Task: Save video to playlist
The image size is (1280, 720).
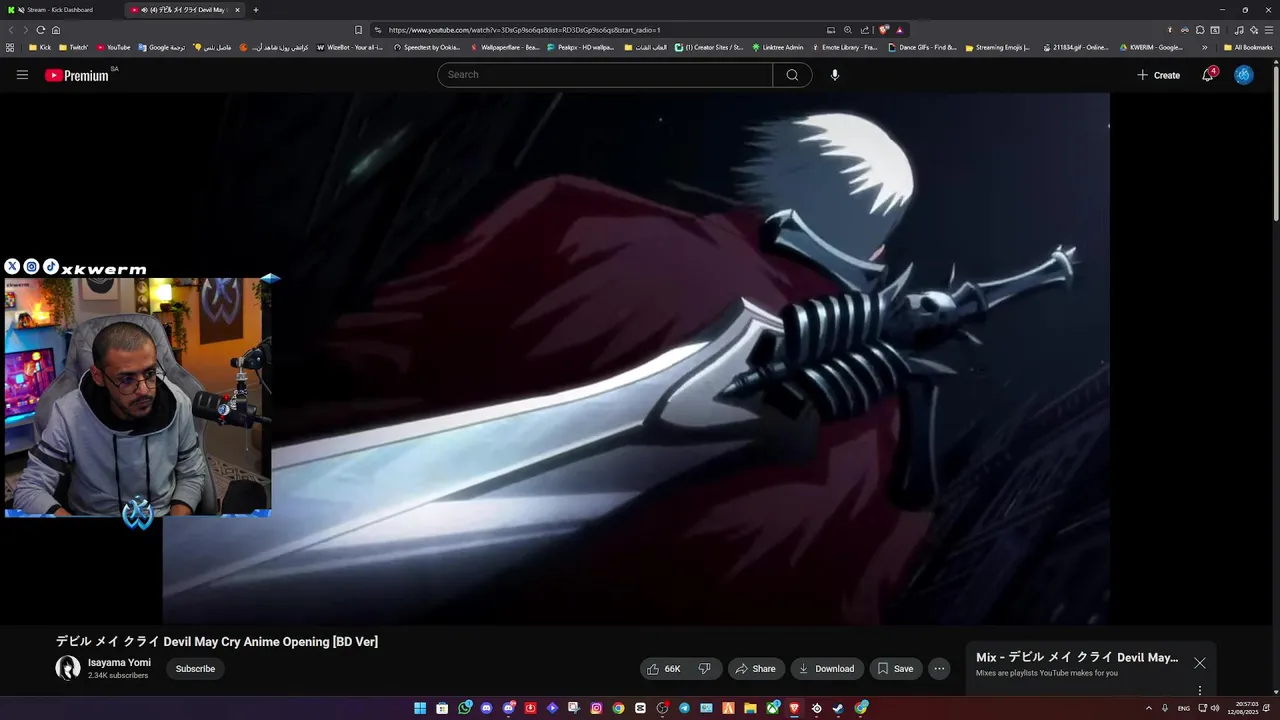Action: [x=895, y=669]
